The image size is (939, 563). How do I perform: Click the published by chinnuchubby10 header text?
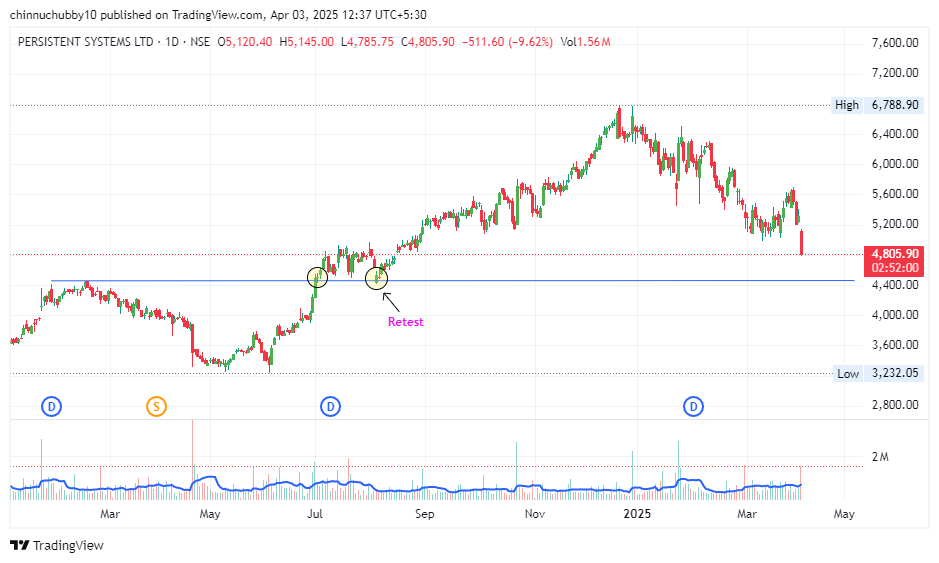point(218,14)
